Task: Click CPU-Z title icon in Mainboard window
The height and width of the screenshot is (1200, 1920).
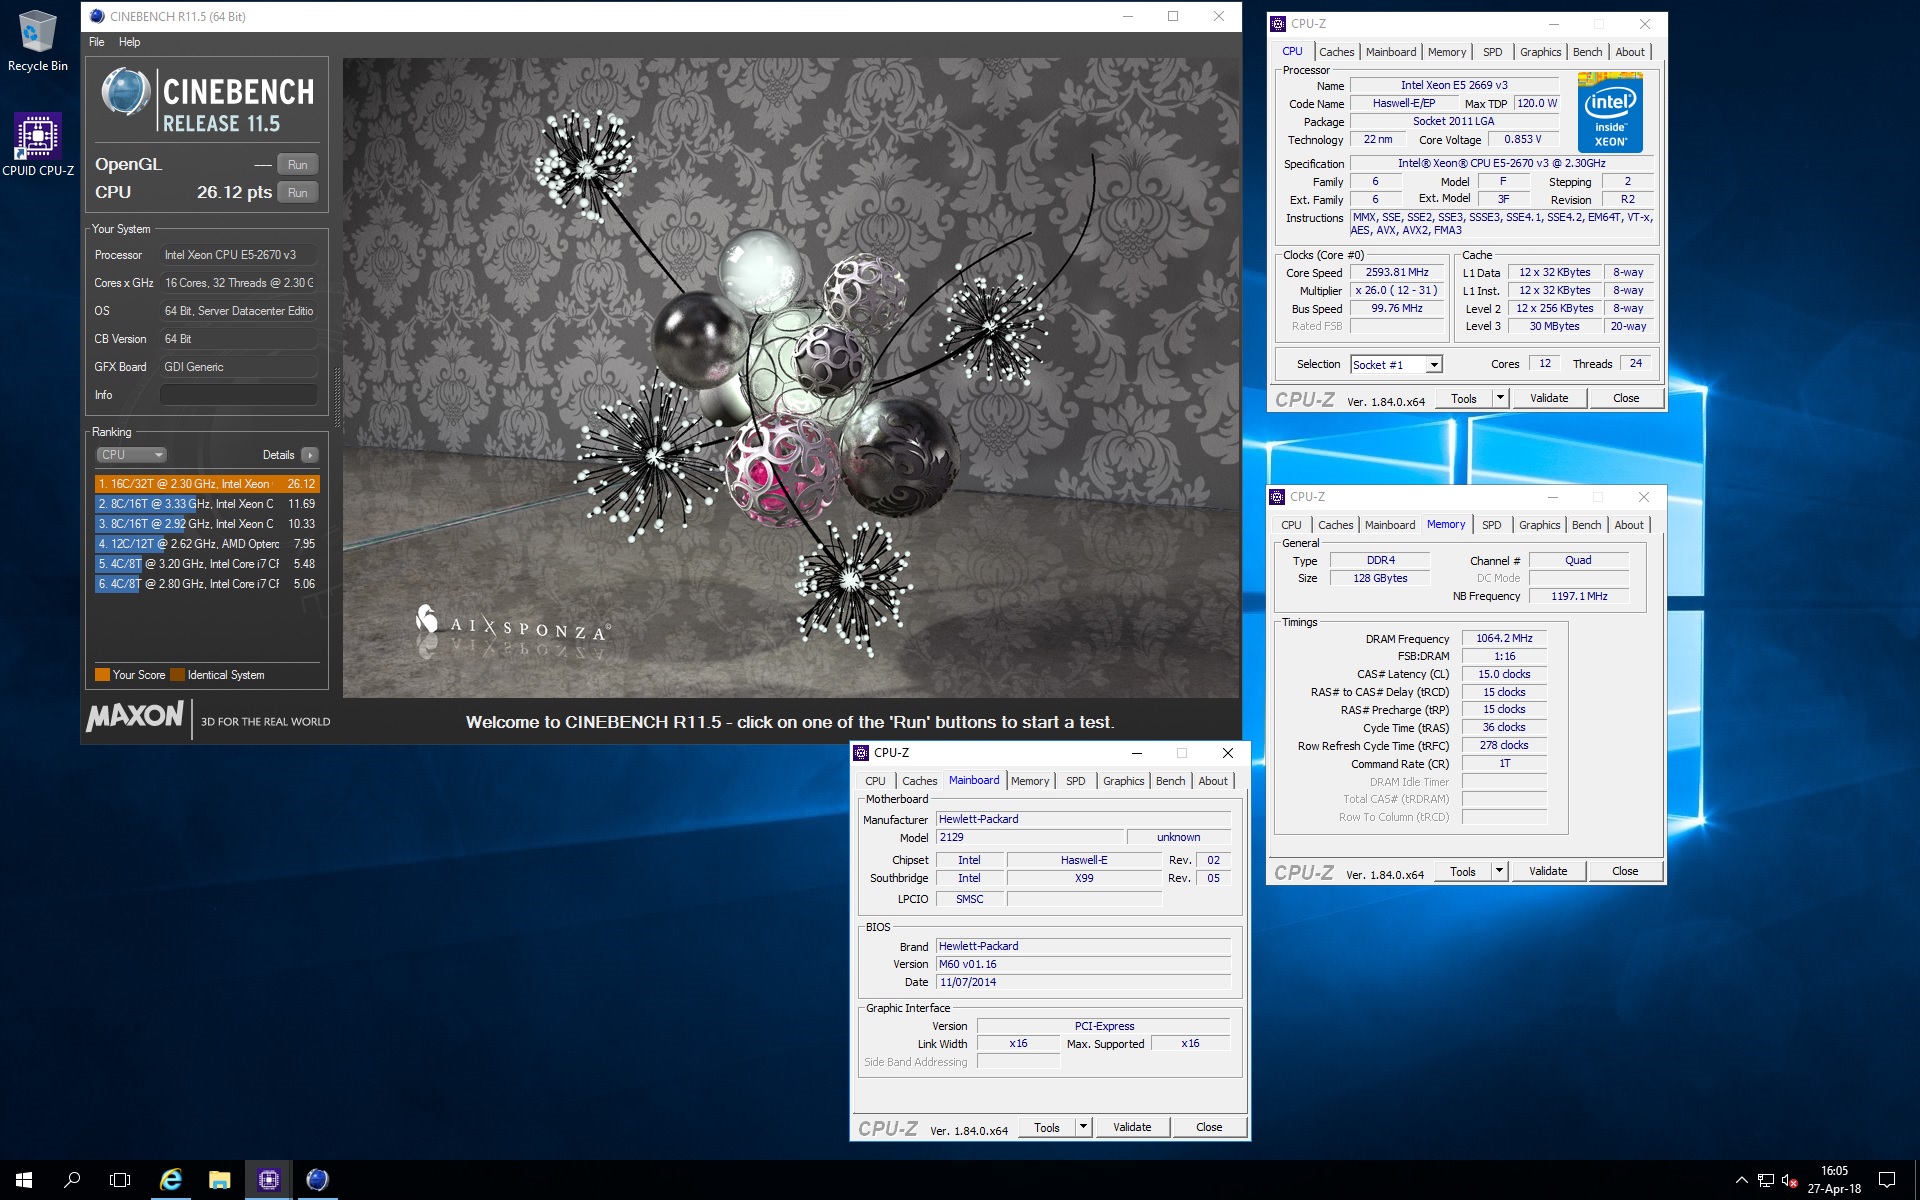Action: [x=861, y=753]
